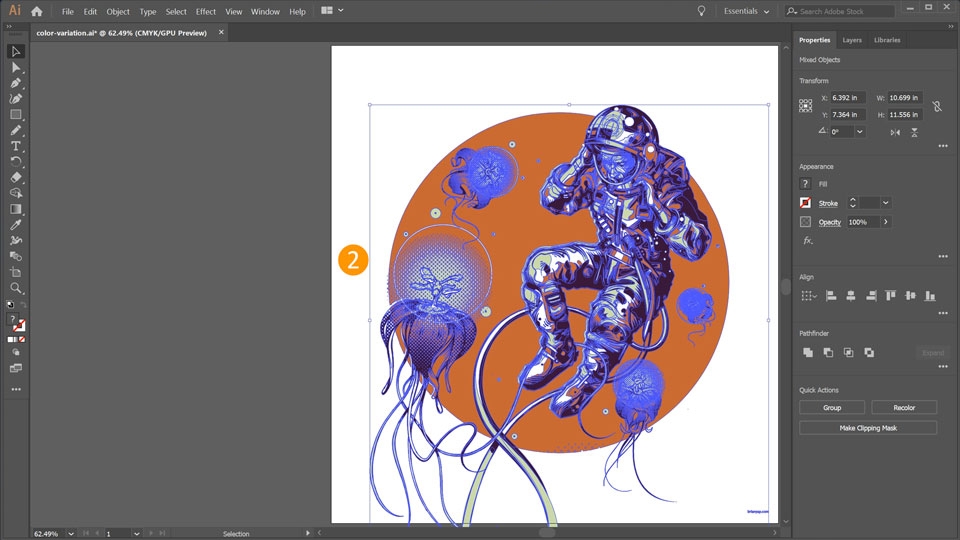The height and width of the screenshot is (540, 960).
Task: Click the Group quick action button
Action: click(832, 408)
